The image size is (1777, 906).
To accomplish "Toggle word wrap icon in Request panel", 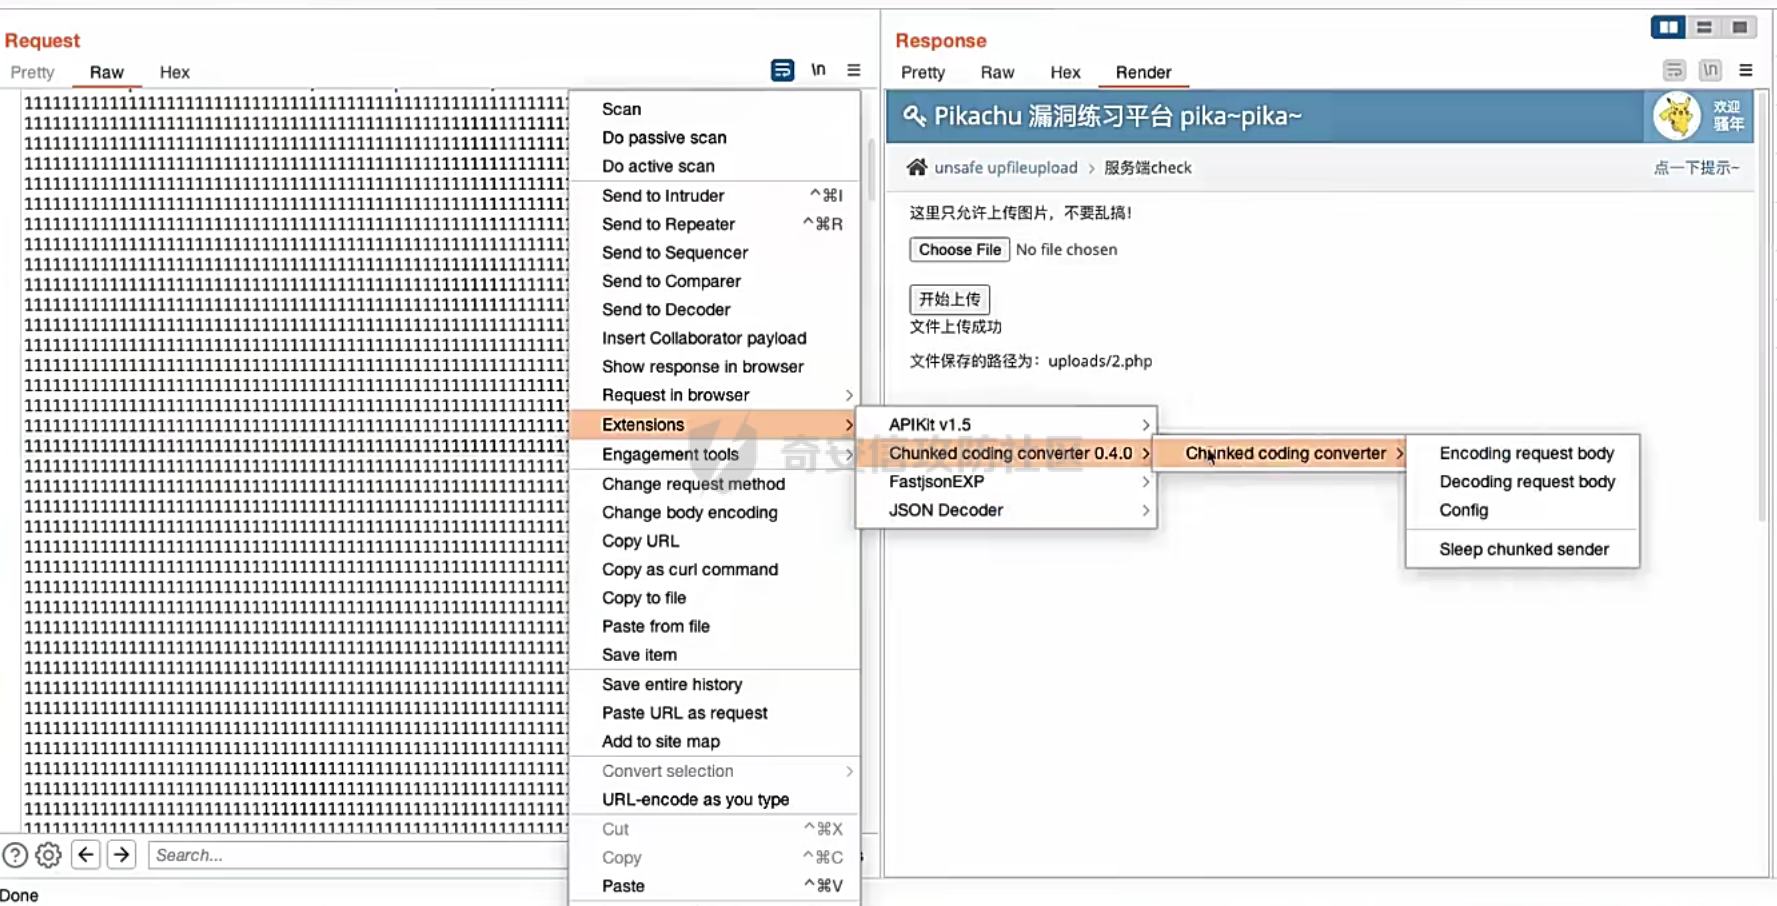I will [x=782, y=70].
